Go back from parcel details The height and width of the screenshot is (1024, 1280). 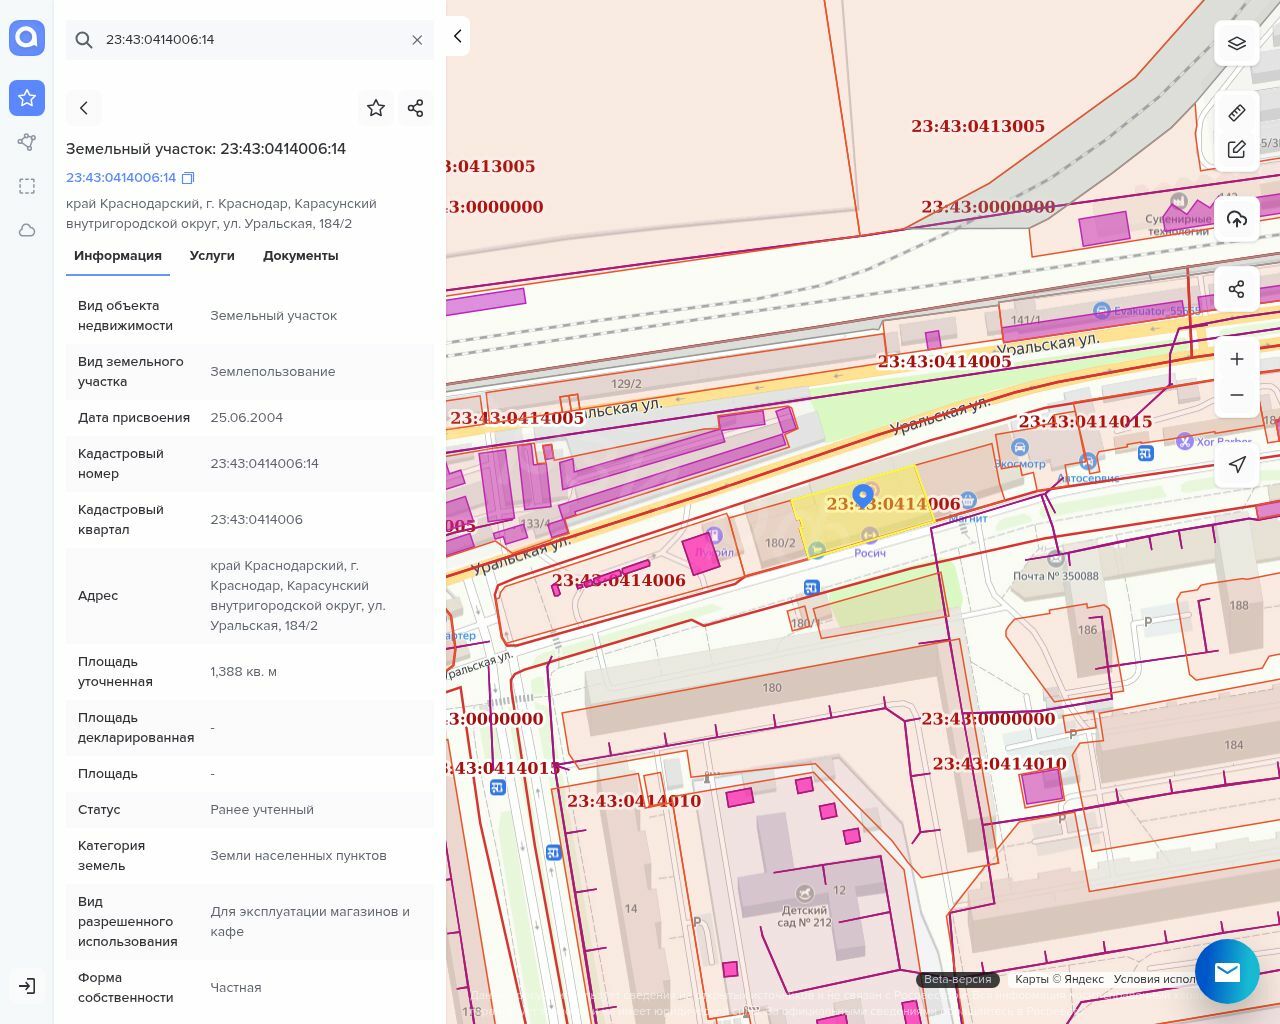[84, 108]
